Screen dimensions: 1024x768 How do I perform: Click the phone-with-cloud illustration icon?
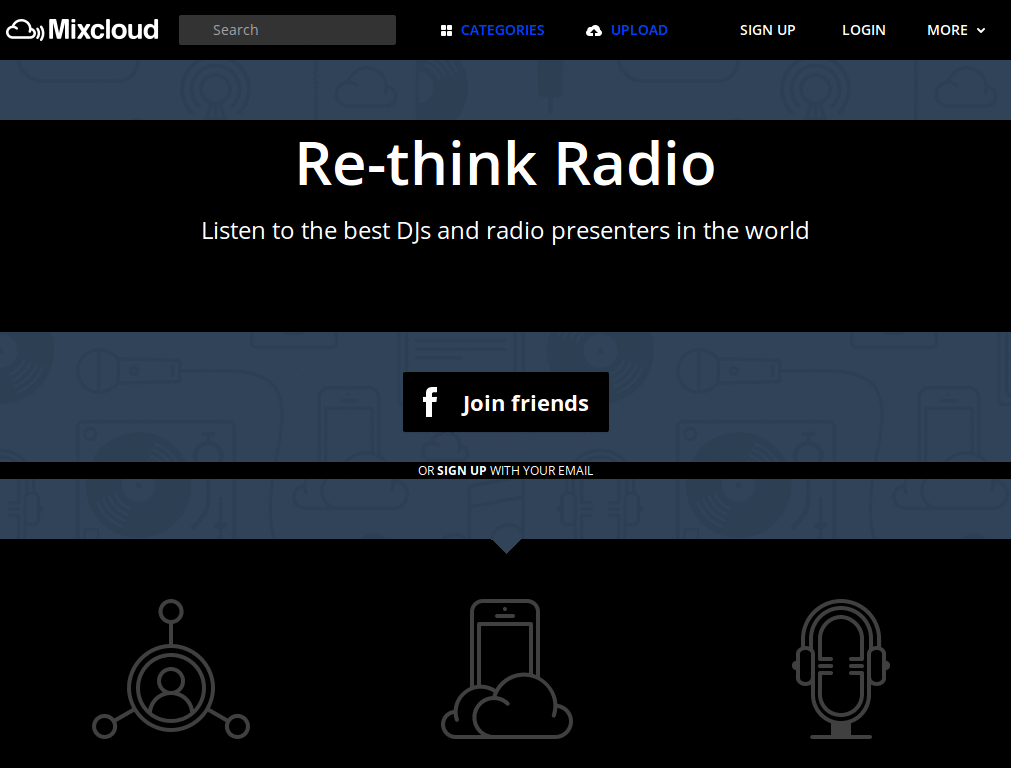pos(506,668)
